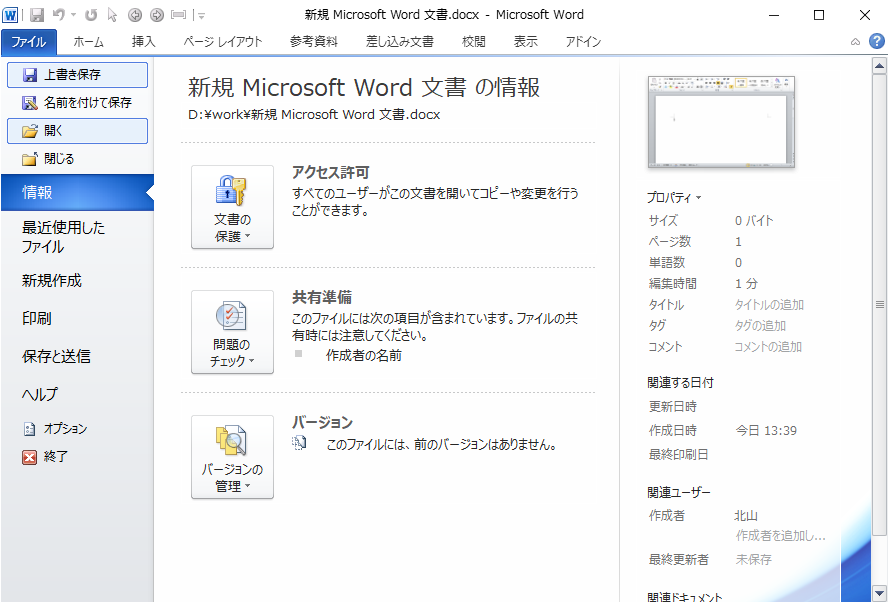The width and height of the screenshot is (889, 603).
Task: Open the Undo history dropdown arrow
Action: click(x=74, y=15)
